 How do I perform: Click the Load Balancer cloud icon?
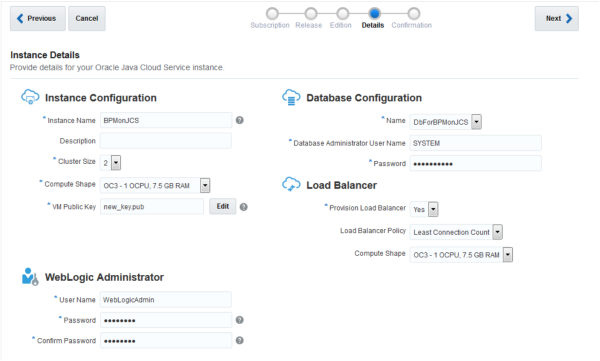click(x=291, y=184)
